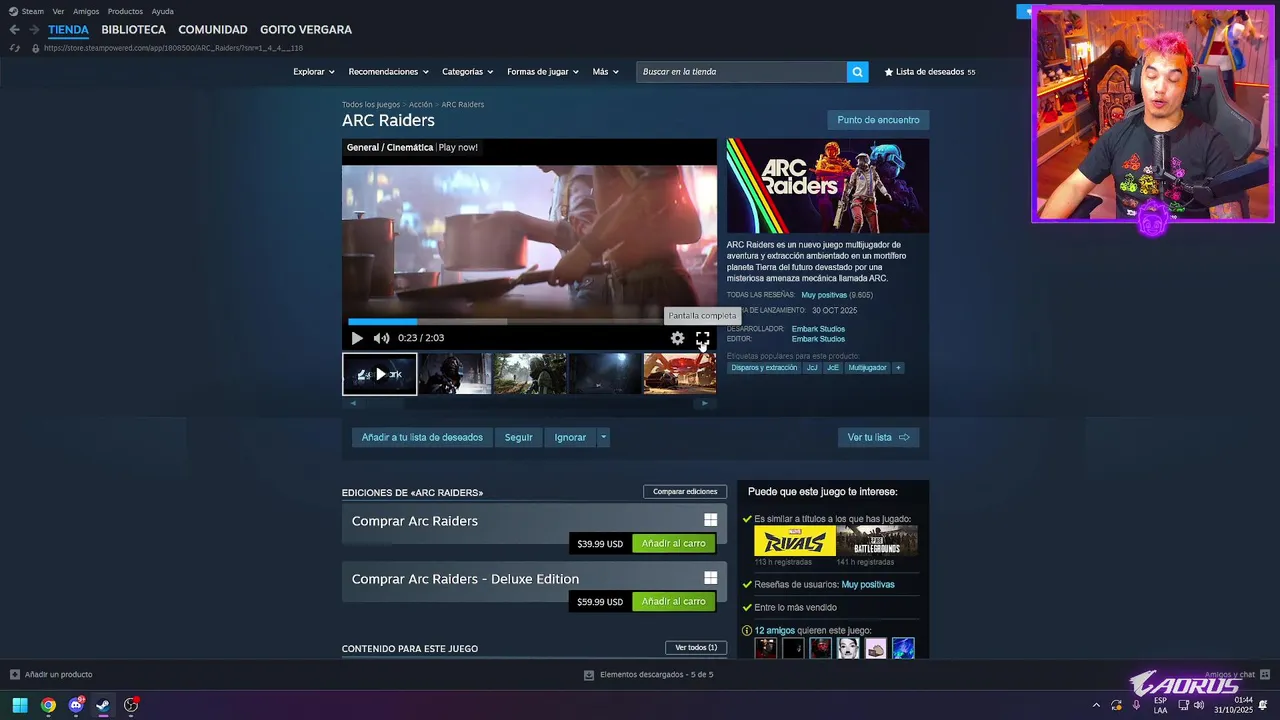Click Windows icon on Deluxe Edition row
Viewport: 1280px width, 720px height.
click(710, 578)
